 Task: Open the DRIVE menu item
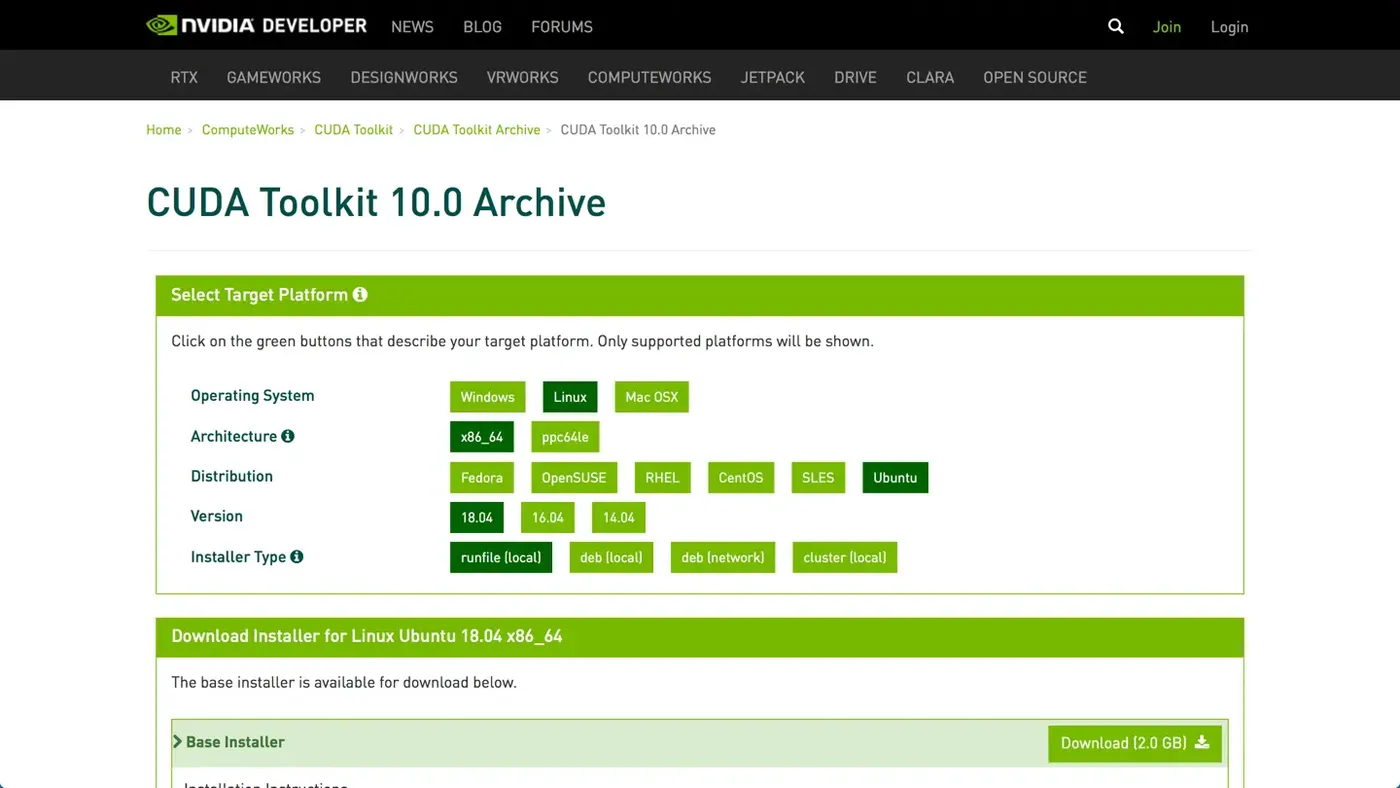[x=855, y=77]
